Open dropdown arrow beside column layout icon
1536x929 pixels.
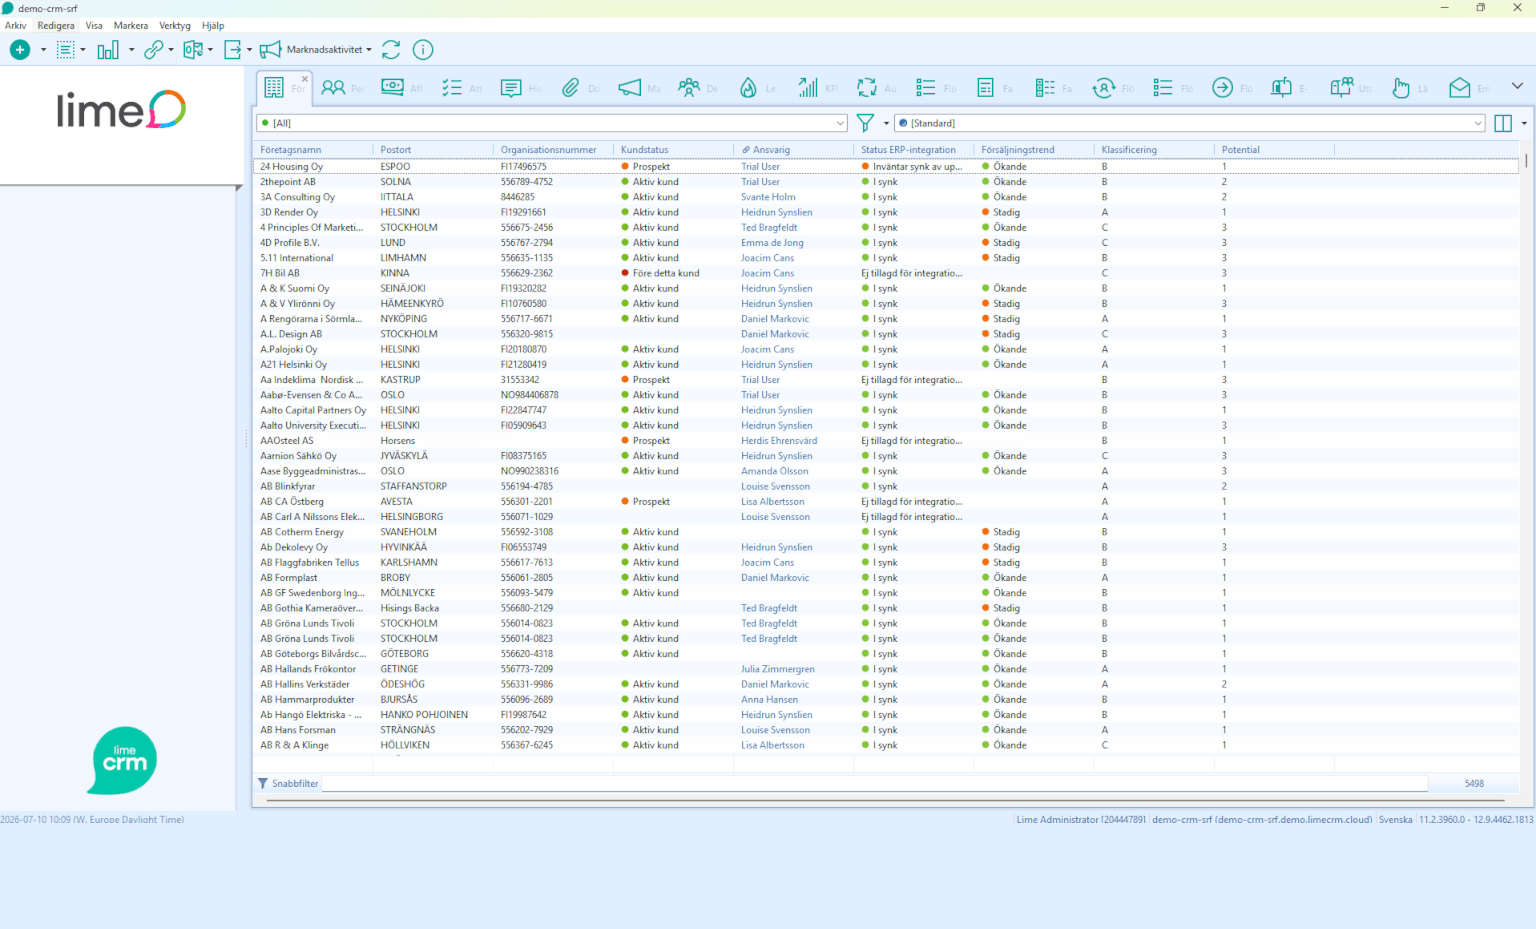(x=1524, y=123)
